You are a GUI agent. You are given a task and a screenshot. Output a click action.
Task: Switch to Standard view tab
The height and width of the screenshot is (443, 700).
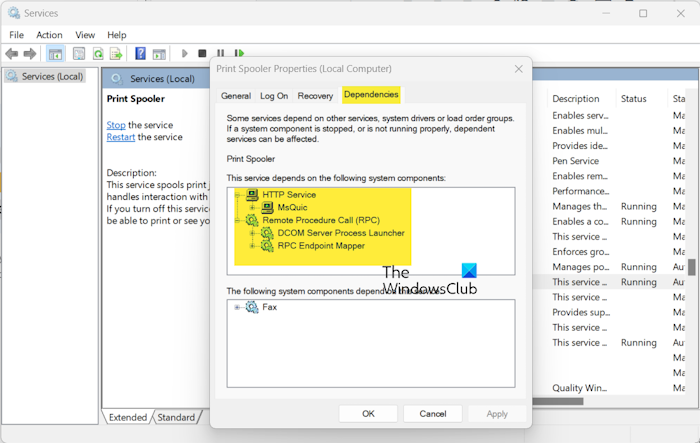176,417
